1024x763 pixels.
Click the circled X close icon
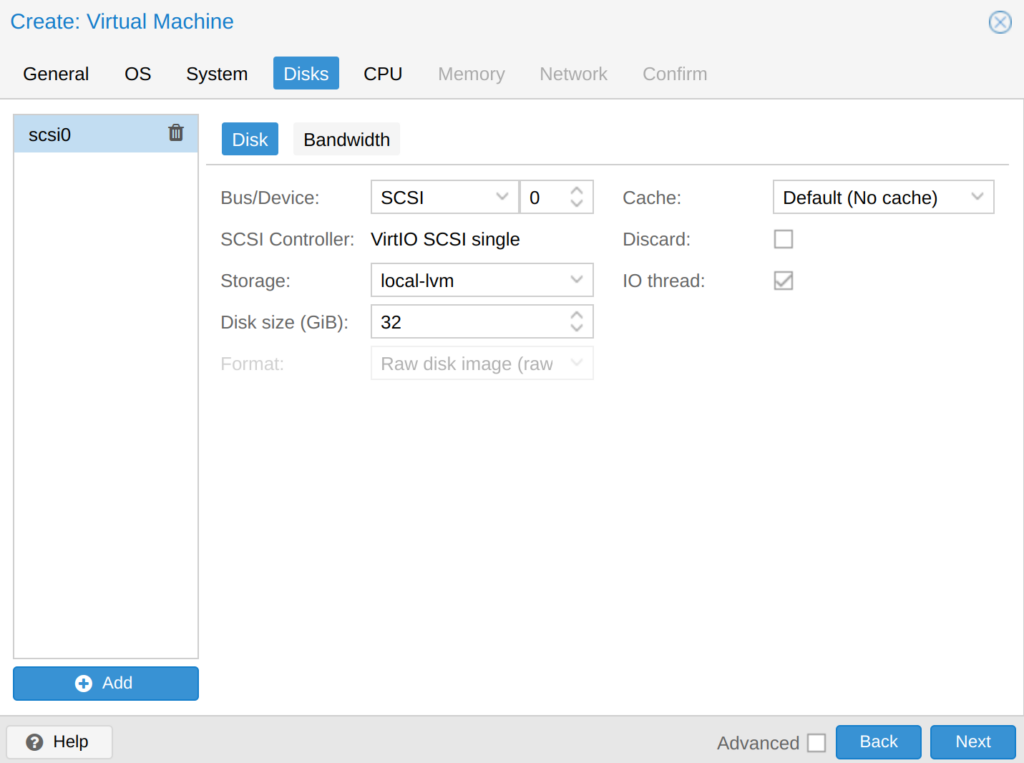pos(999,22)
